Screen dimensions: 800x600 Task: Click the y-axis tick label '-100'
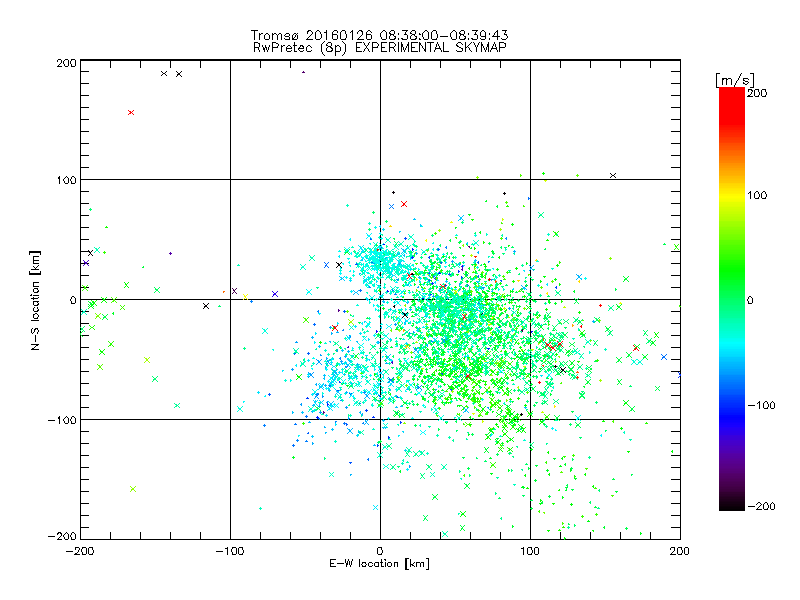[62, 420]
